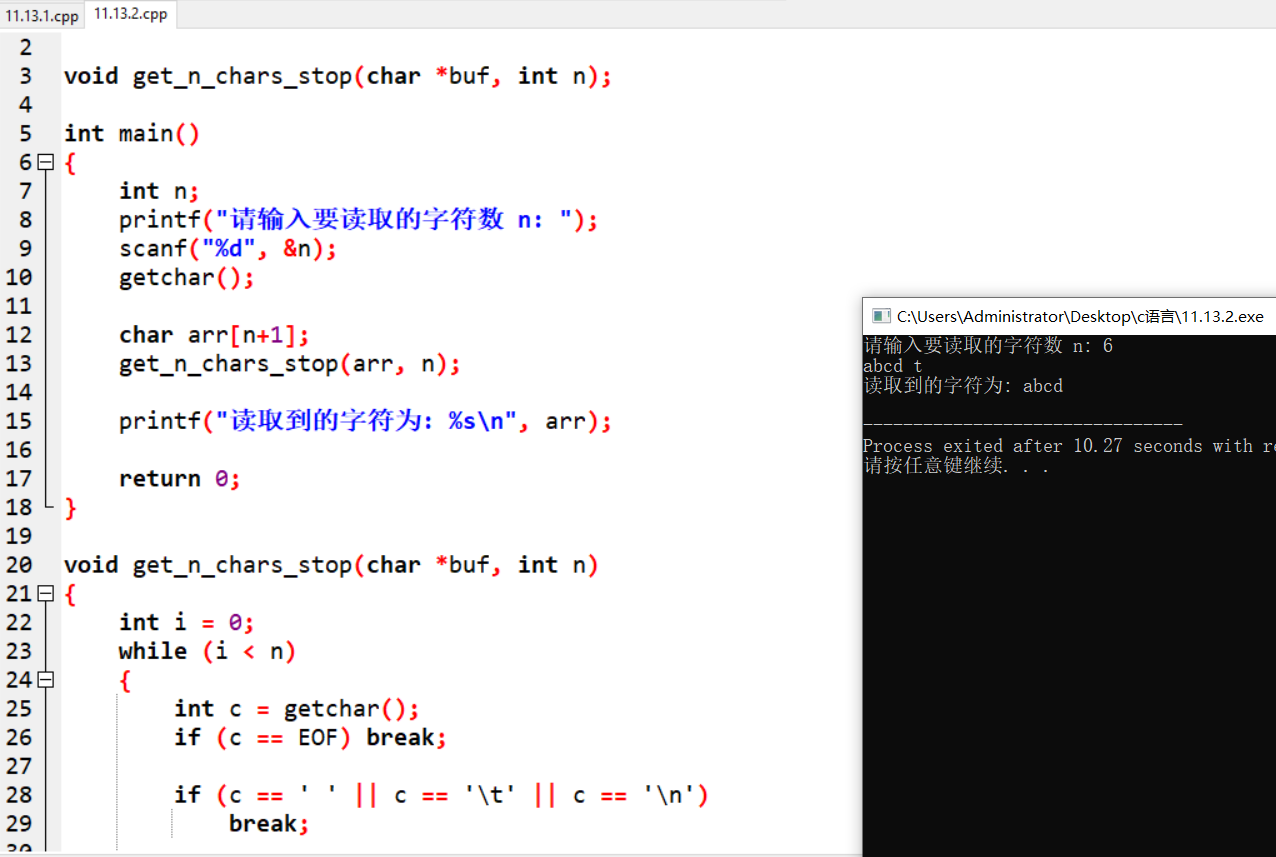The height and width of the screenshot is (857, 1276).
Task: Click the get_n_chars_stop(arr, n) call
Action: (x=290, y=364)
